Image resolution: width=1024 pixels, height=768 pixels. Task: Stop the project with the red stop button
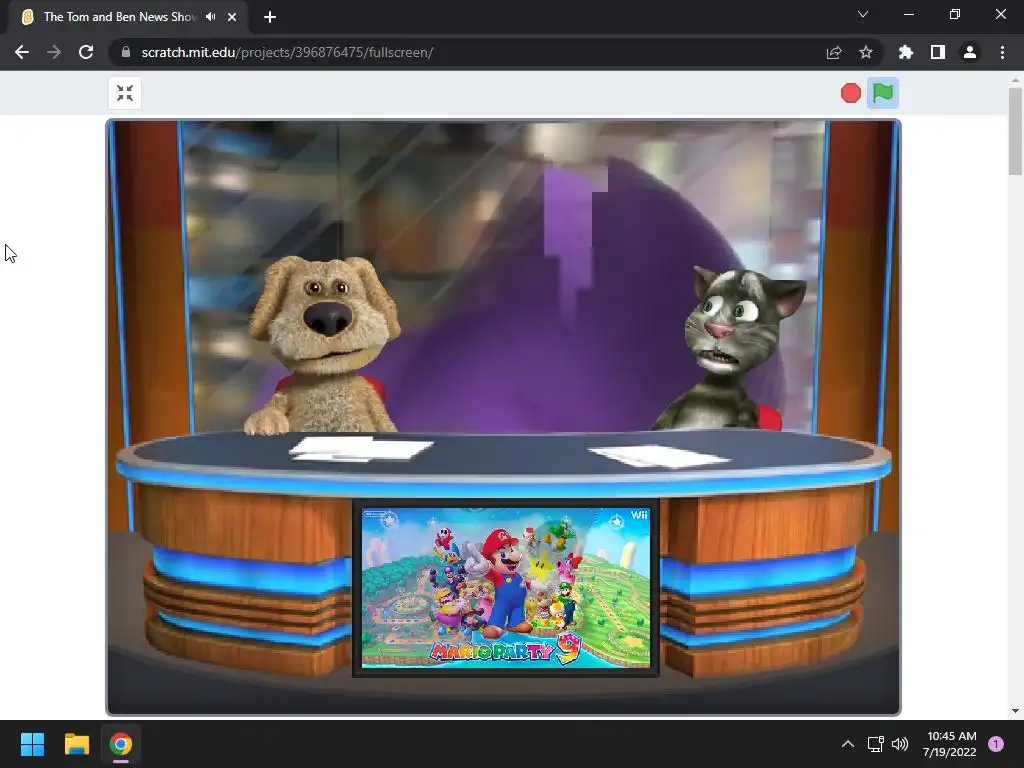pyautogui.click(x=850, y=93)
